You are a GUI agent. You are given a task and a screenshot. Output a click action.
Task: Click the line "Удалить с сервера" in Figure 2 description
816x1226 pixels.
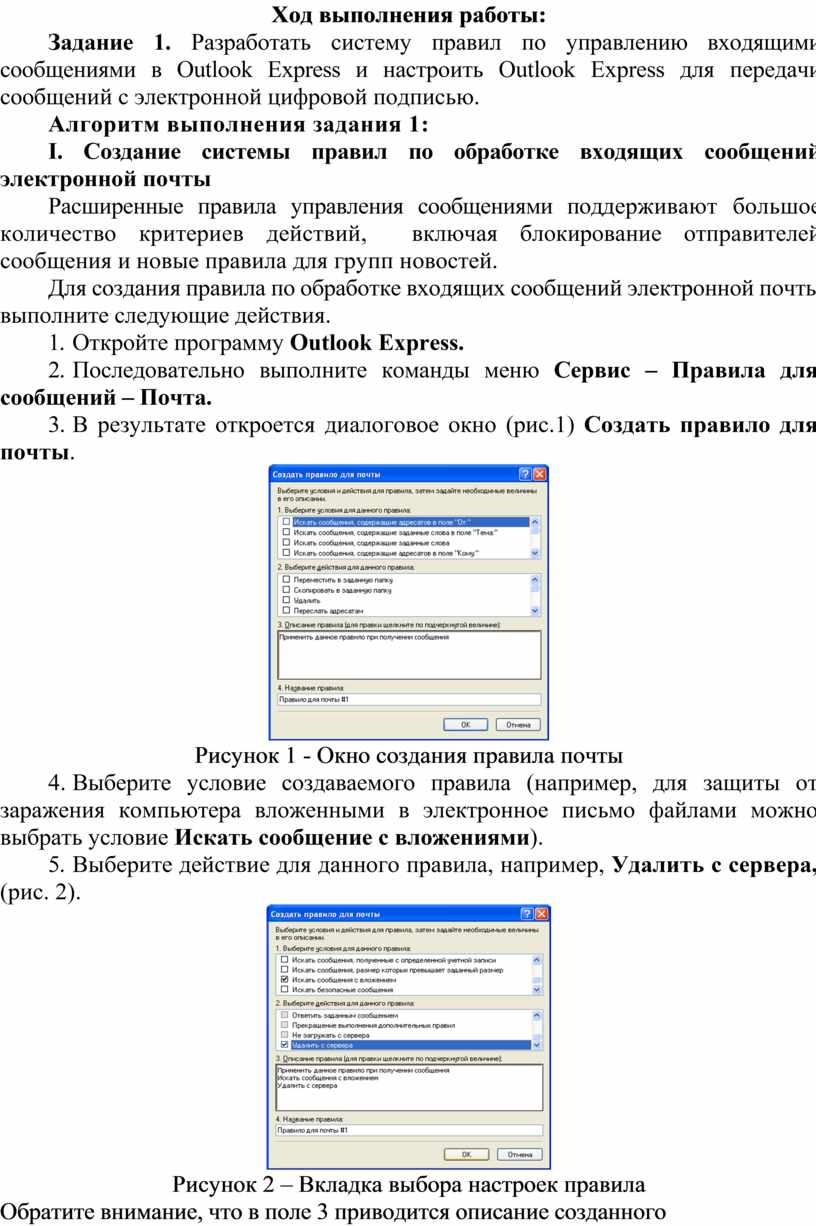click(x=307, y=1086)
